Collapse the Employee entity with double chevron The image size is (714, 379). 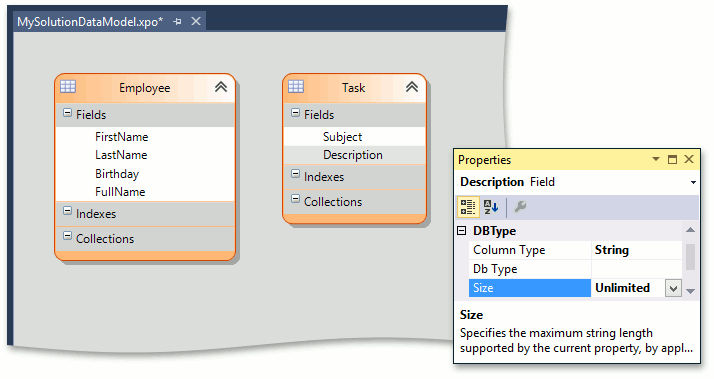click(x=221, y=87)
